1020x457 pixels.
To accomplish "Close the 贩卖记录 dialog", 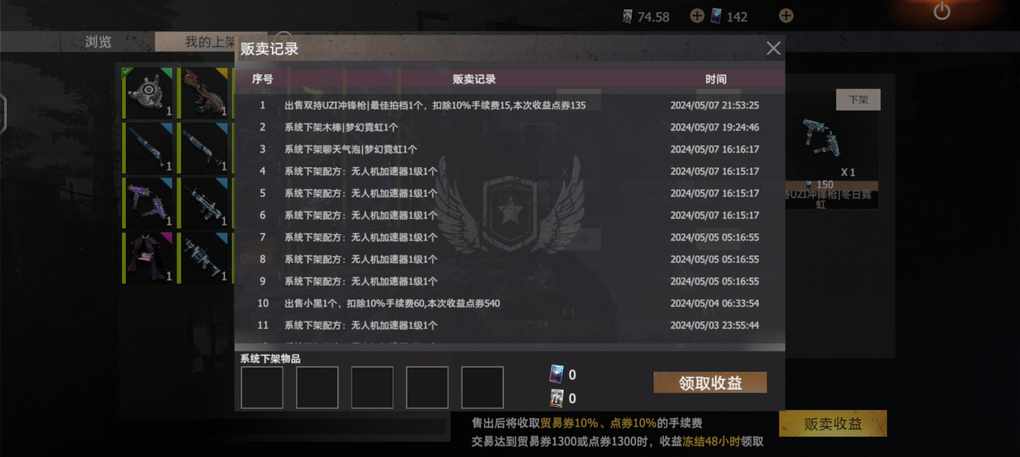I will [773, 48].
